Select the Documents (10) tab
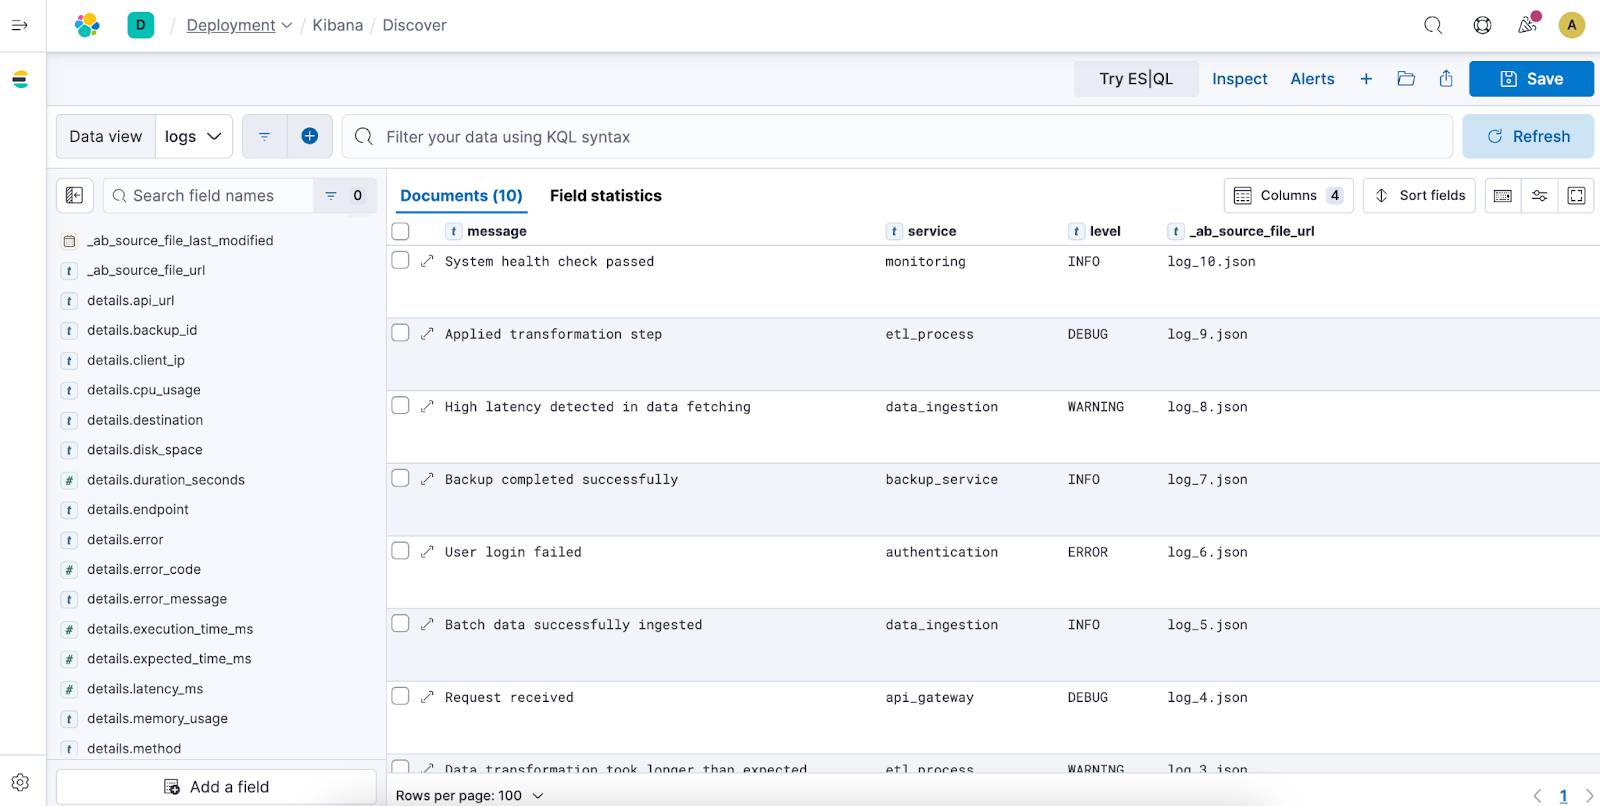 461,196
